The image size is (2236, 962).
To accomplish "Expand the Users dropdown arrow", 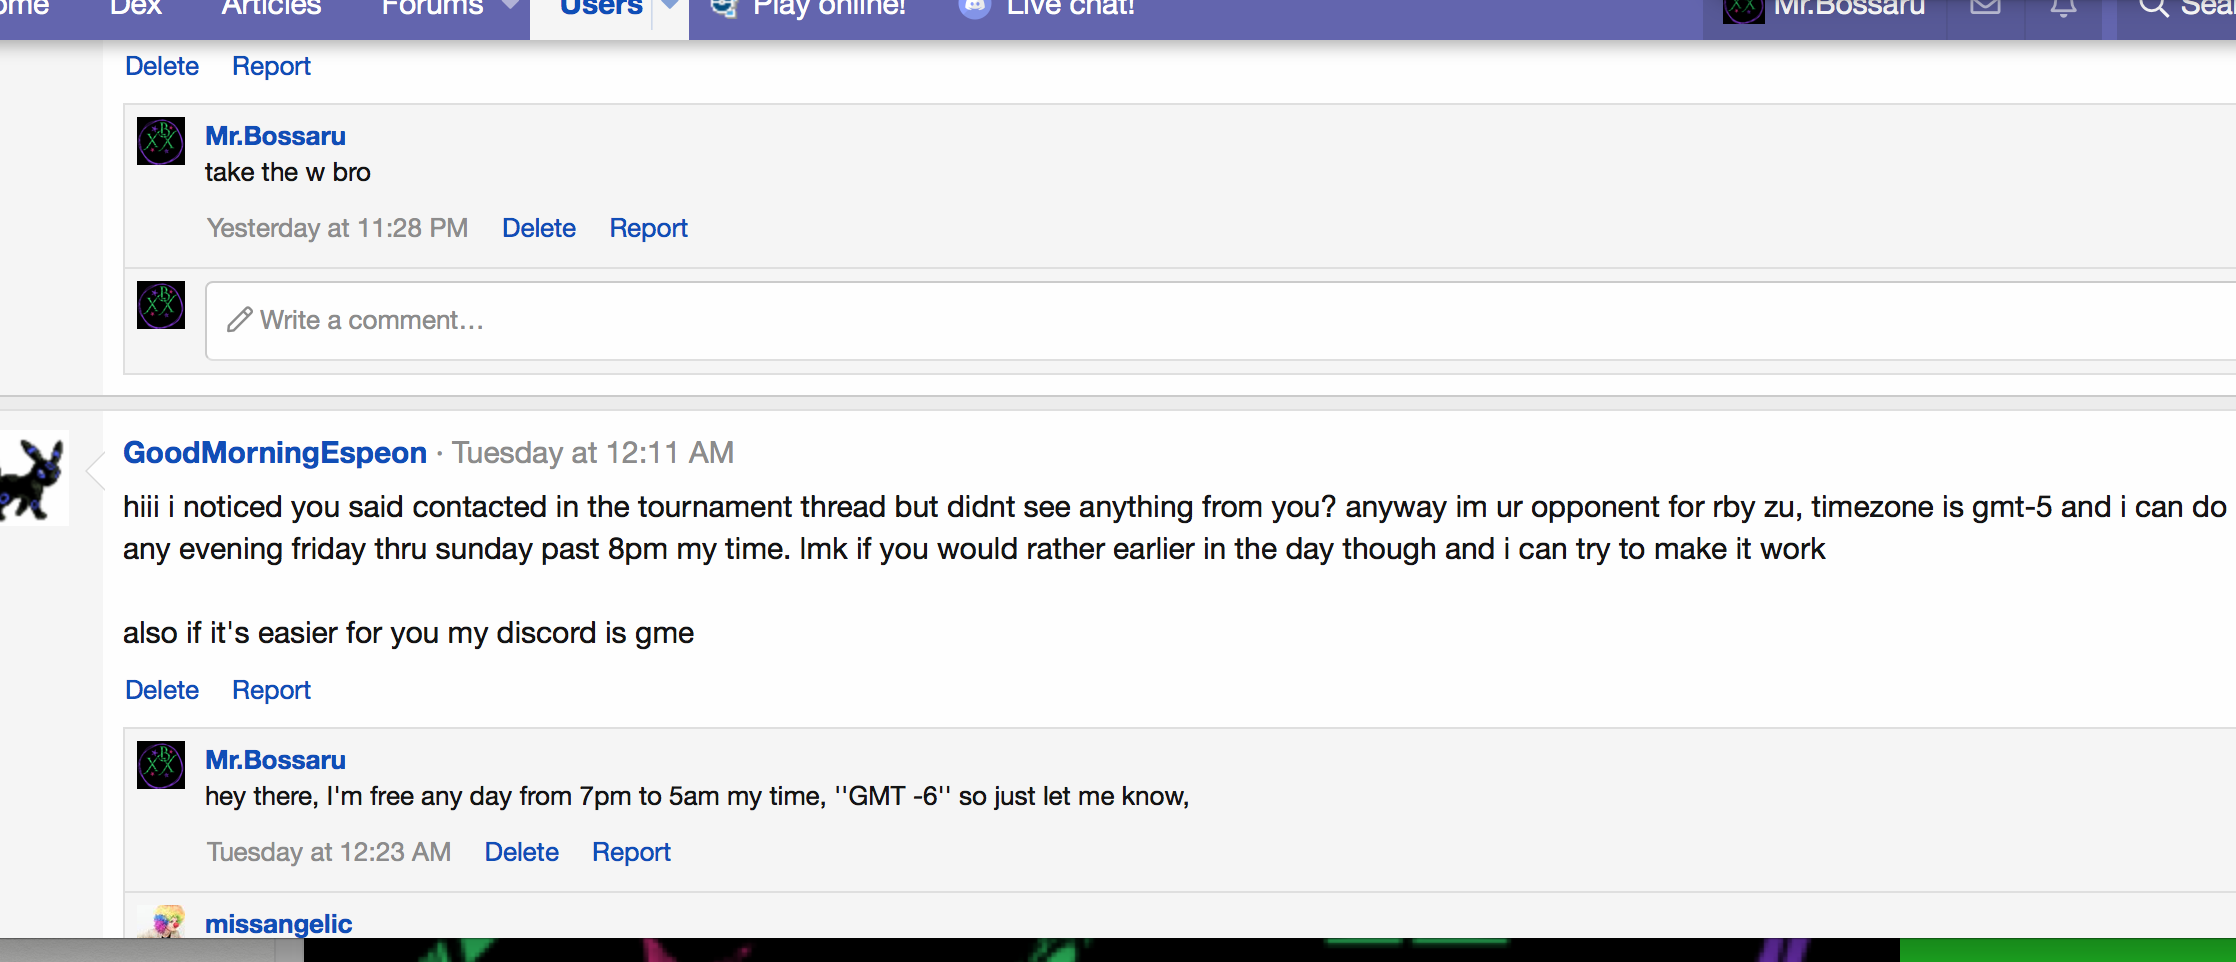I will click(670, 6).
